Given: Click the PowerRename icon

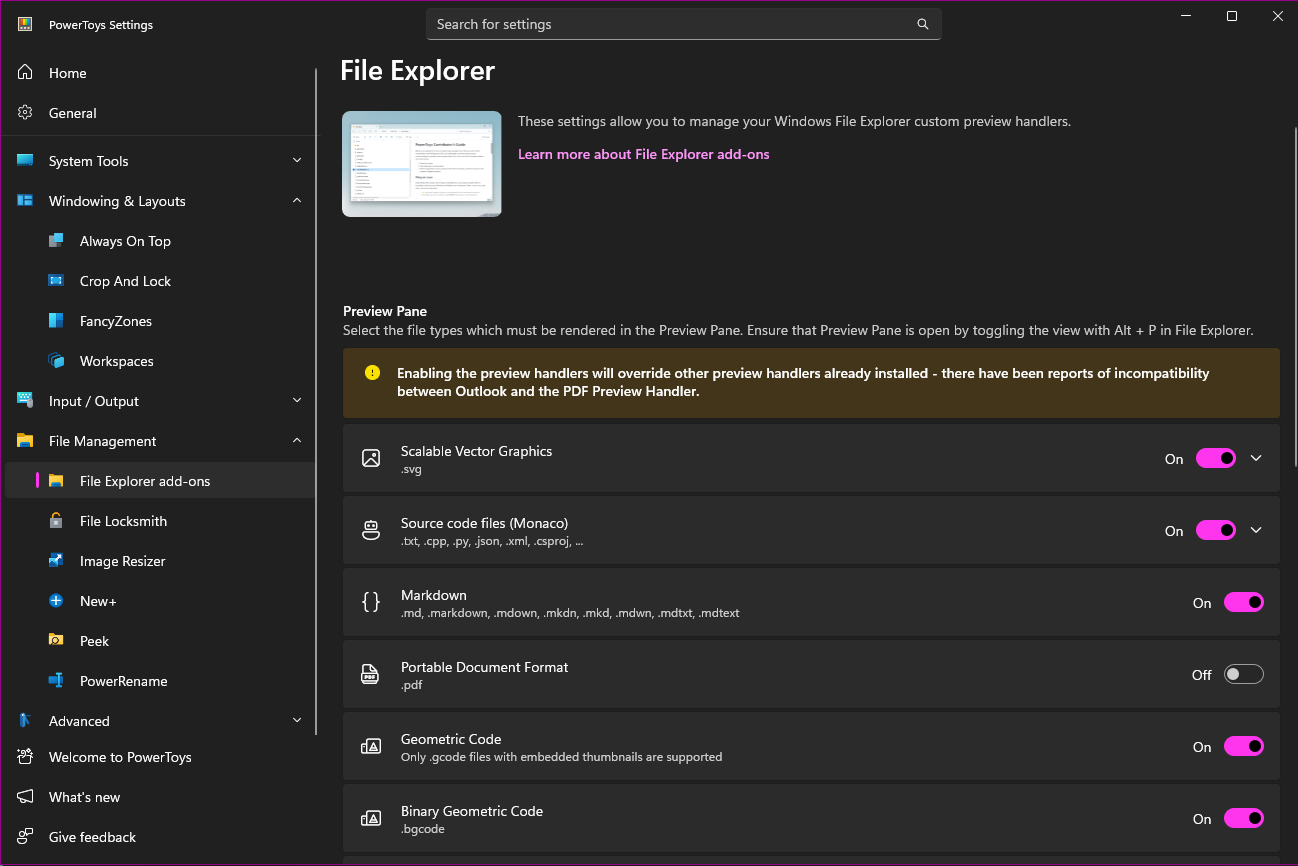Looking at the screenshot, I should tap(57, 681).
